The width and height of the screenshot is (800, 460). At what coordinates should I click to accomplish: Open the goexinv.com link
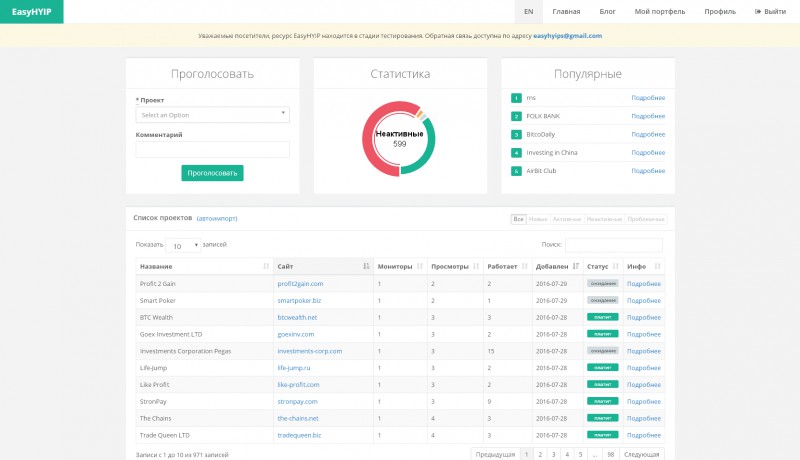[295, 334]
